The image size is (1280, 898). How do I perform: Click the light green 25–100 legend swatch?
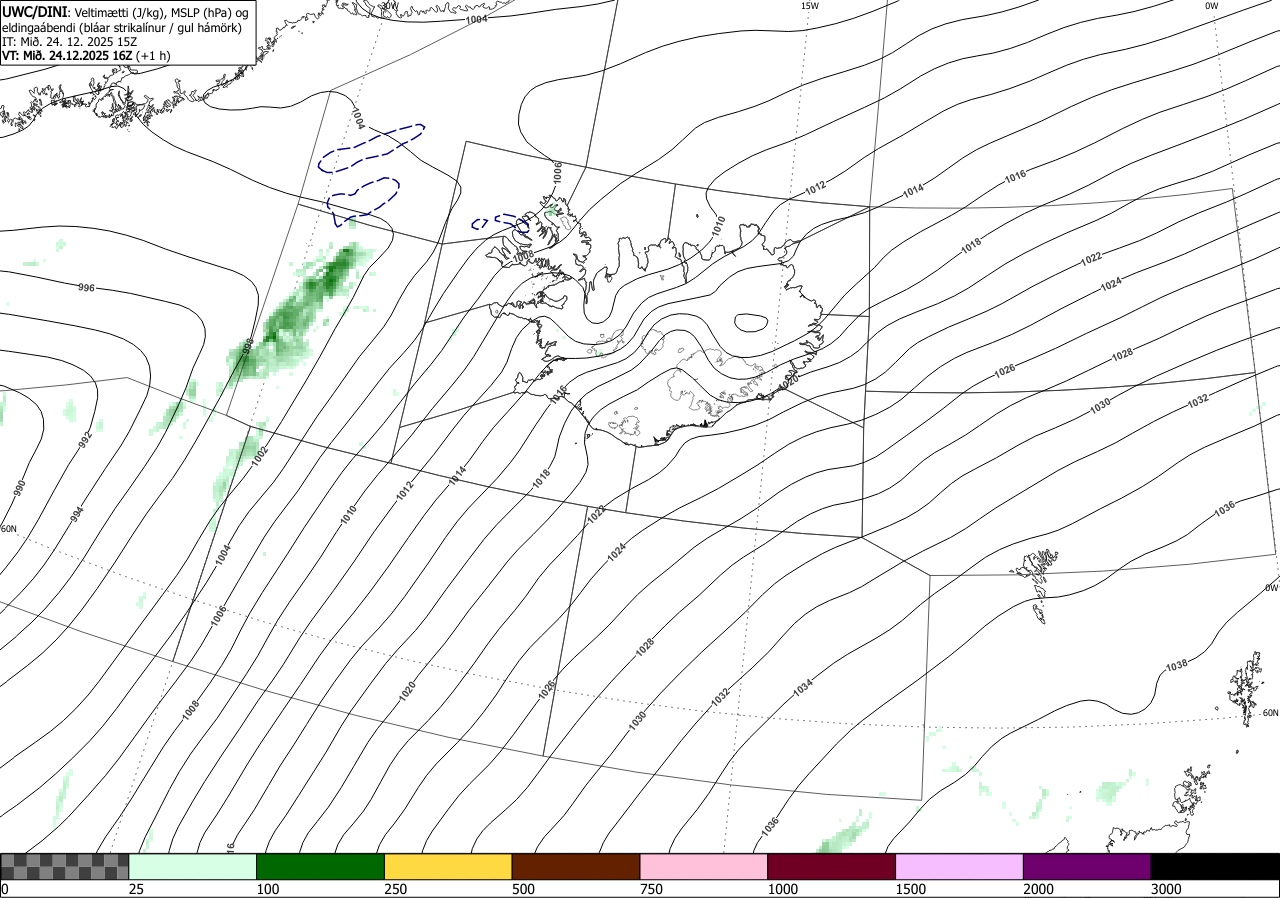pyautogui.click(x=193, y=866)
